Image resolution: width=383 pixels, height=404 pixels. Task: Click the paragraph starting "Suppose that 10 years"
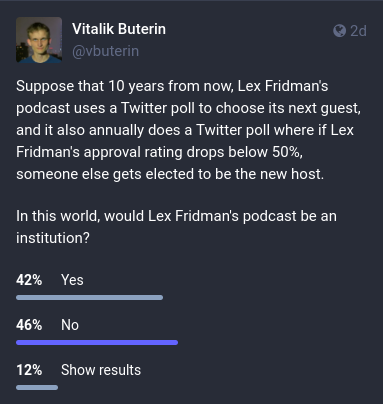[x=188, y=130]
